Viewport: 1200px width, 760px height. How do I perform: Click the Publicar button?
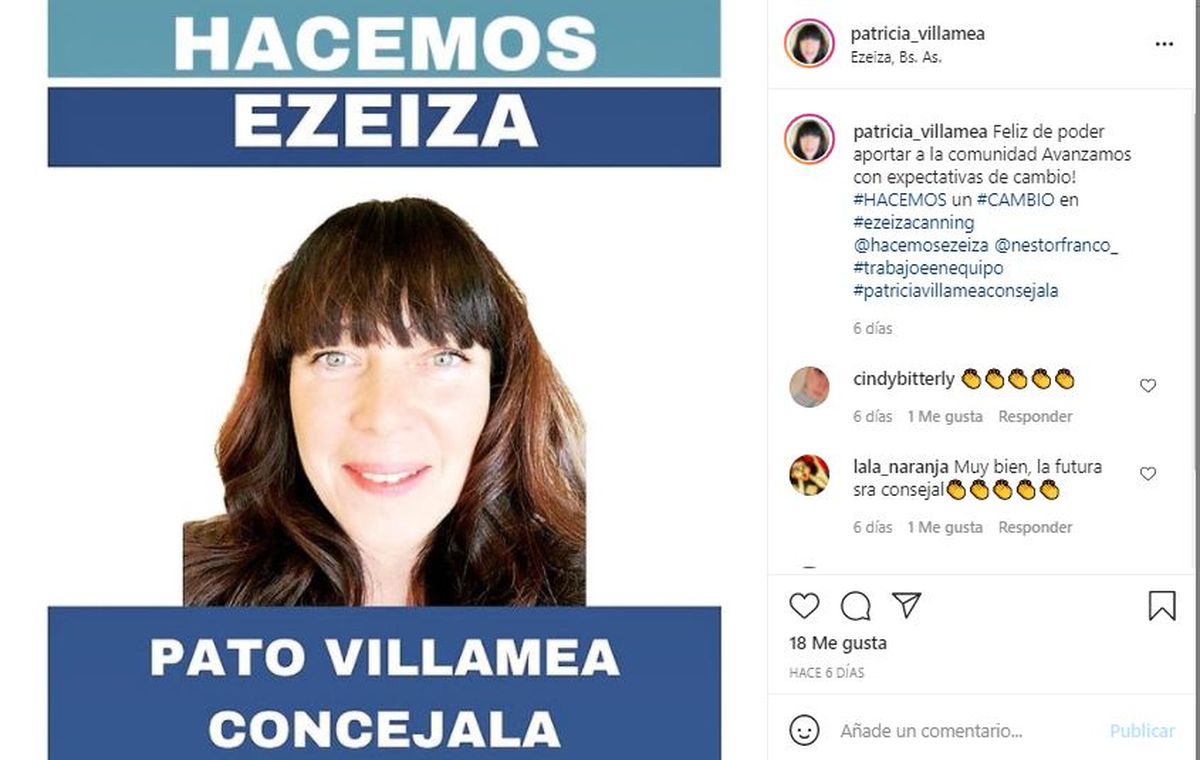pyautogui.click(x=1142, y=731)
